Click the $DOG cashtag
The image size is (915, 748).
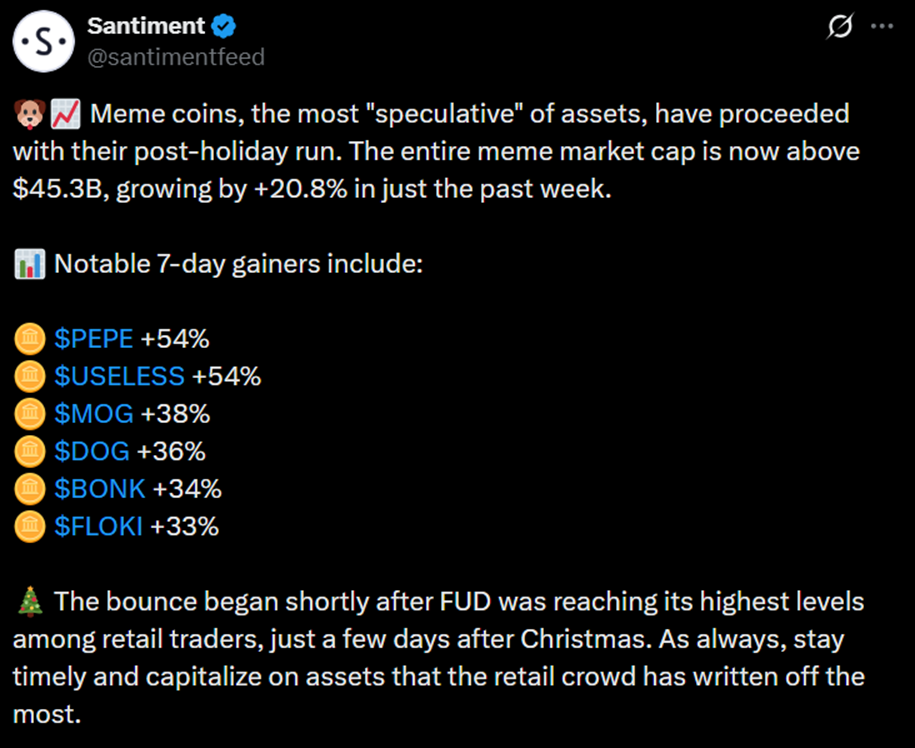(x=91, y=451)
